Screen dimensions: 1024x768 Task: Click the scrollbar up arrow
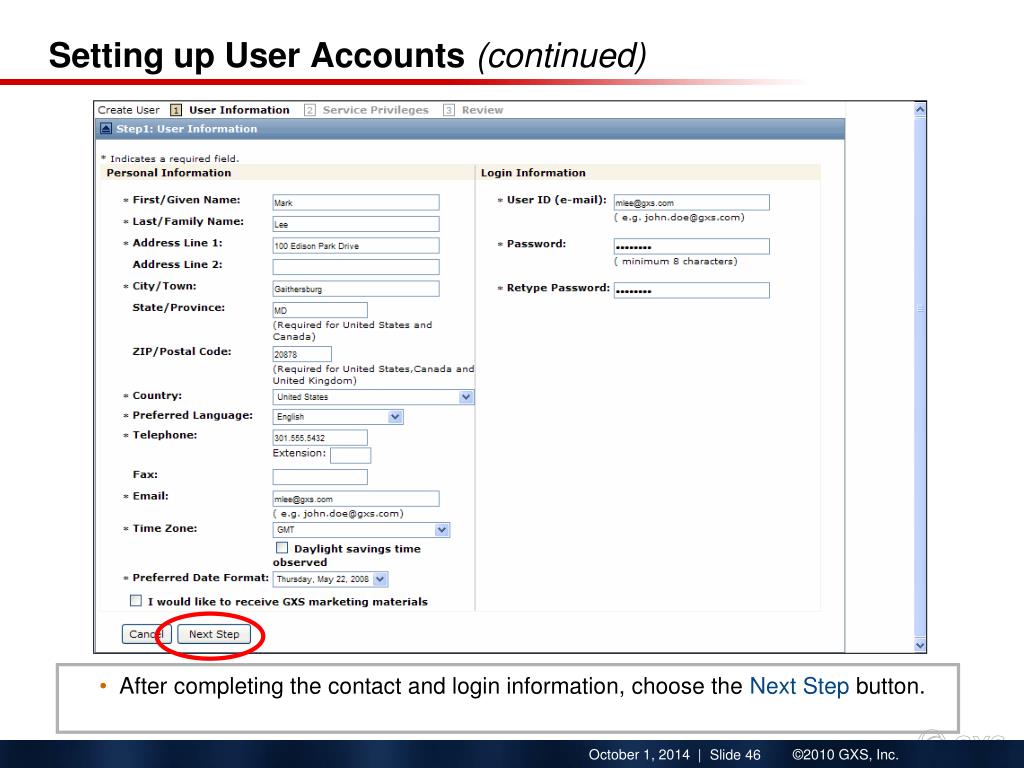[920, 109]
